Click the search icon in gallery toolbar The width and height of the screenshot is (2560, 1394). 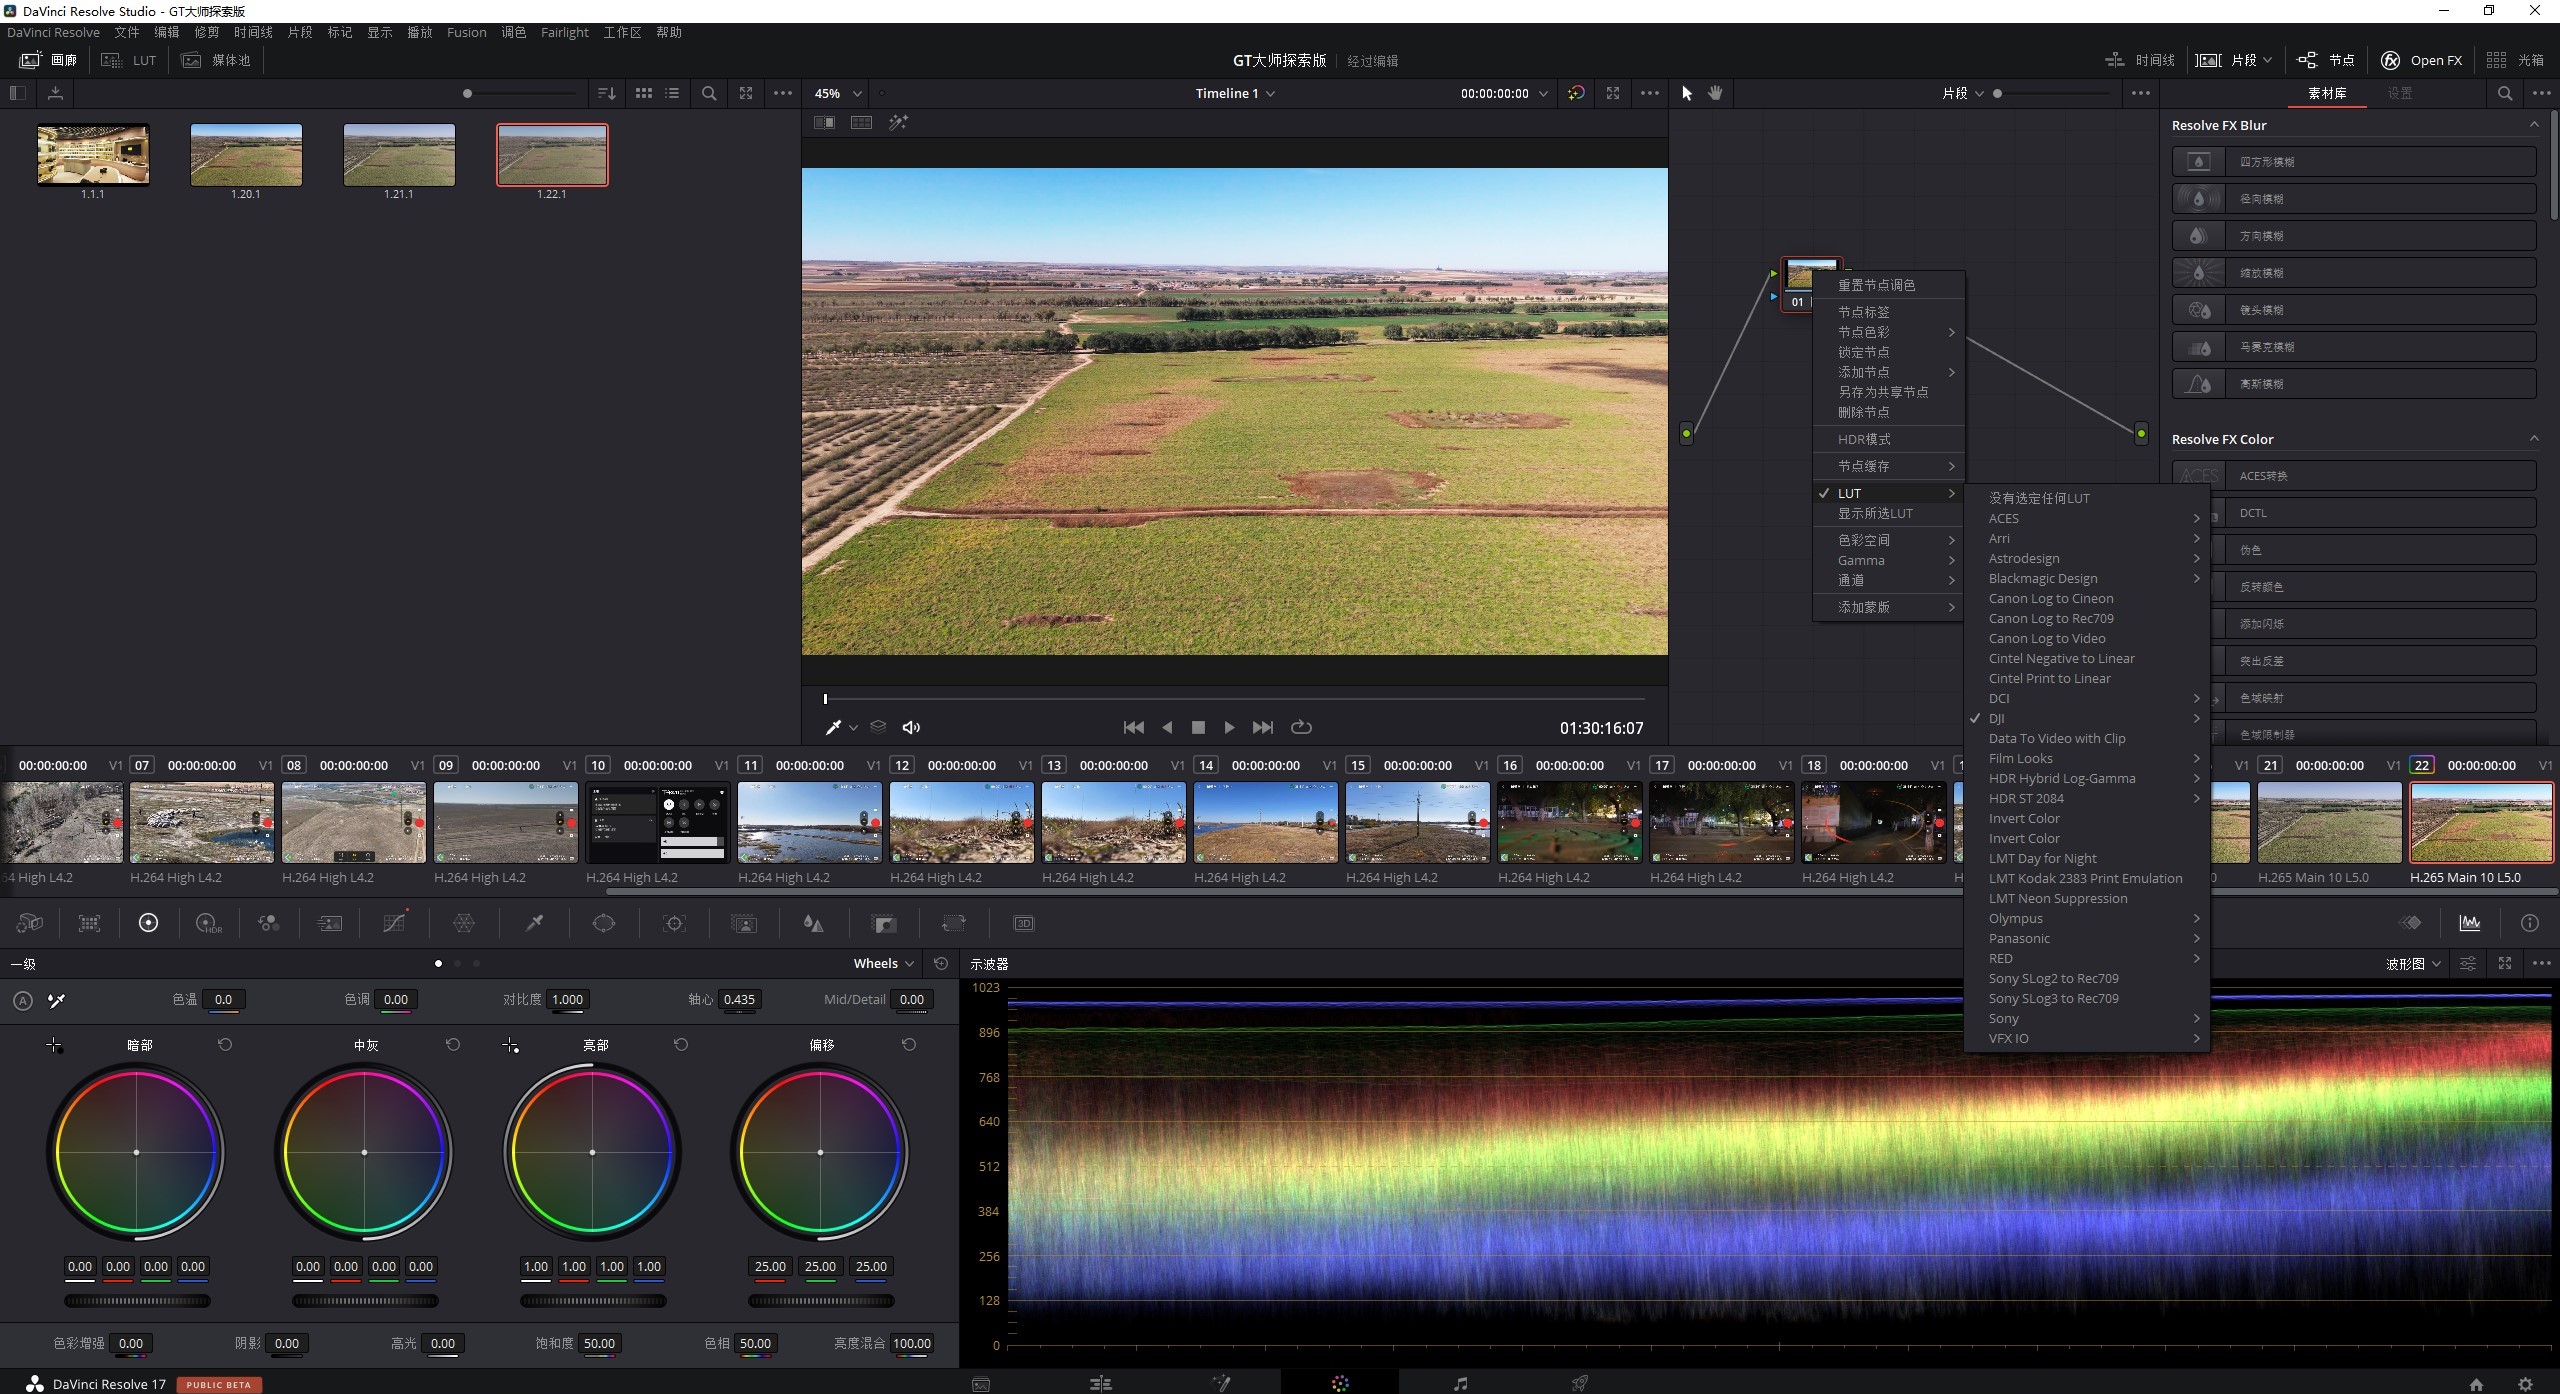709,93
